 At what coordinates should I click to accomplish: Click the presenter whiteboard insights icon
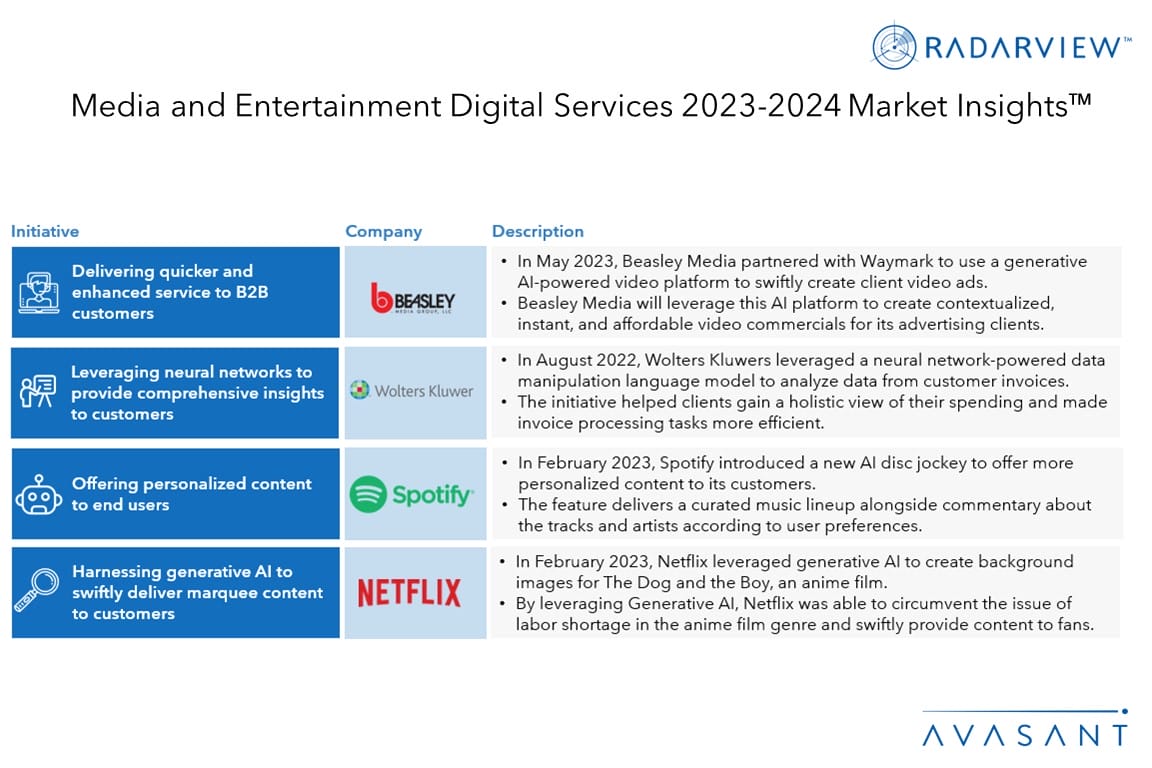[x=38, y=393]
